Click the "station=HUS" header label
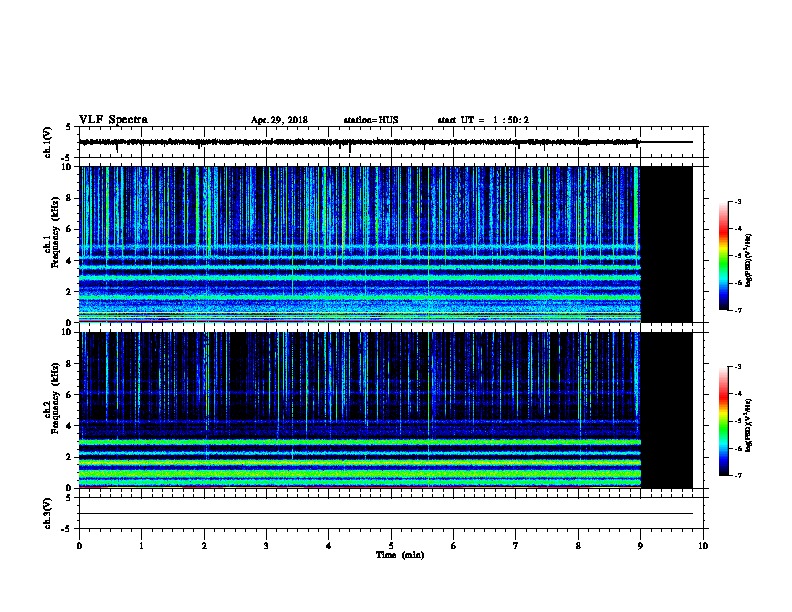792x612 pixels. point(371,120)
